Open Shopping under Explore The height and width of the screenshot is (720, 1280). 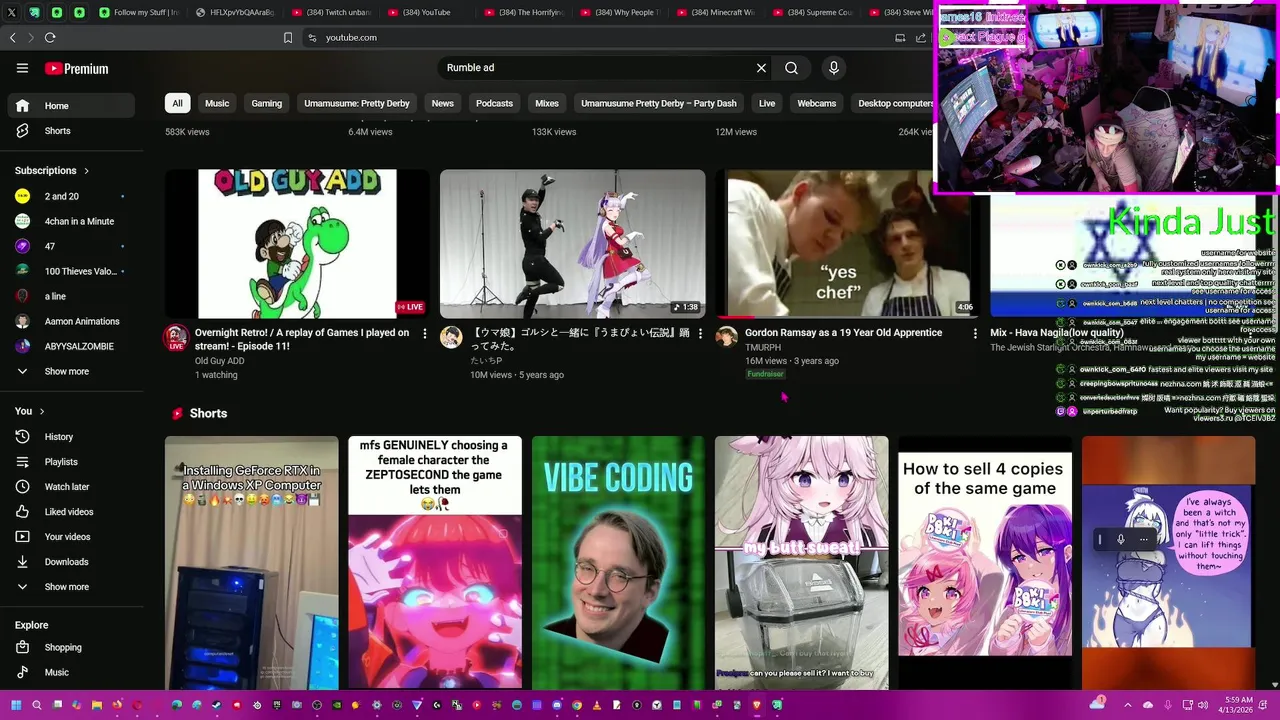point(71,648)
